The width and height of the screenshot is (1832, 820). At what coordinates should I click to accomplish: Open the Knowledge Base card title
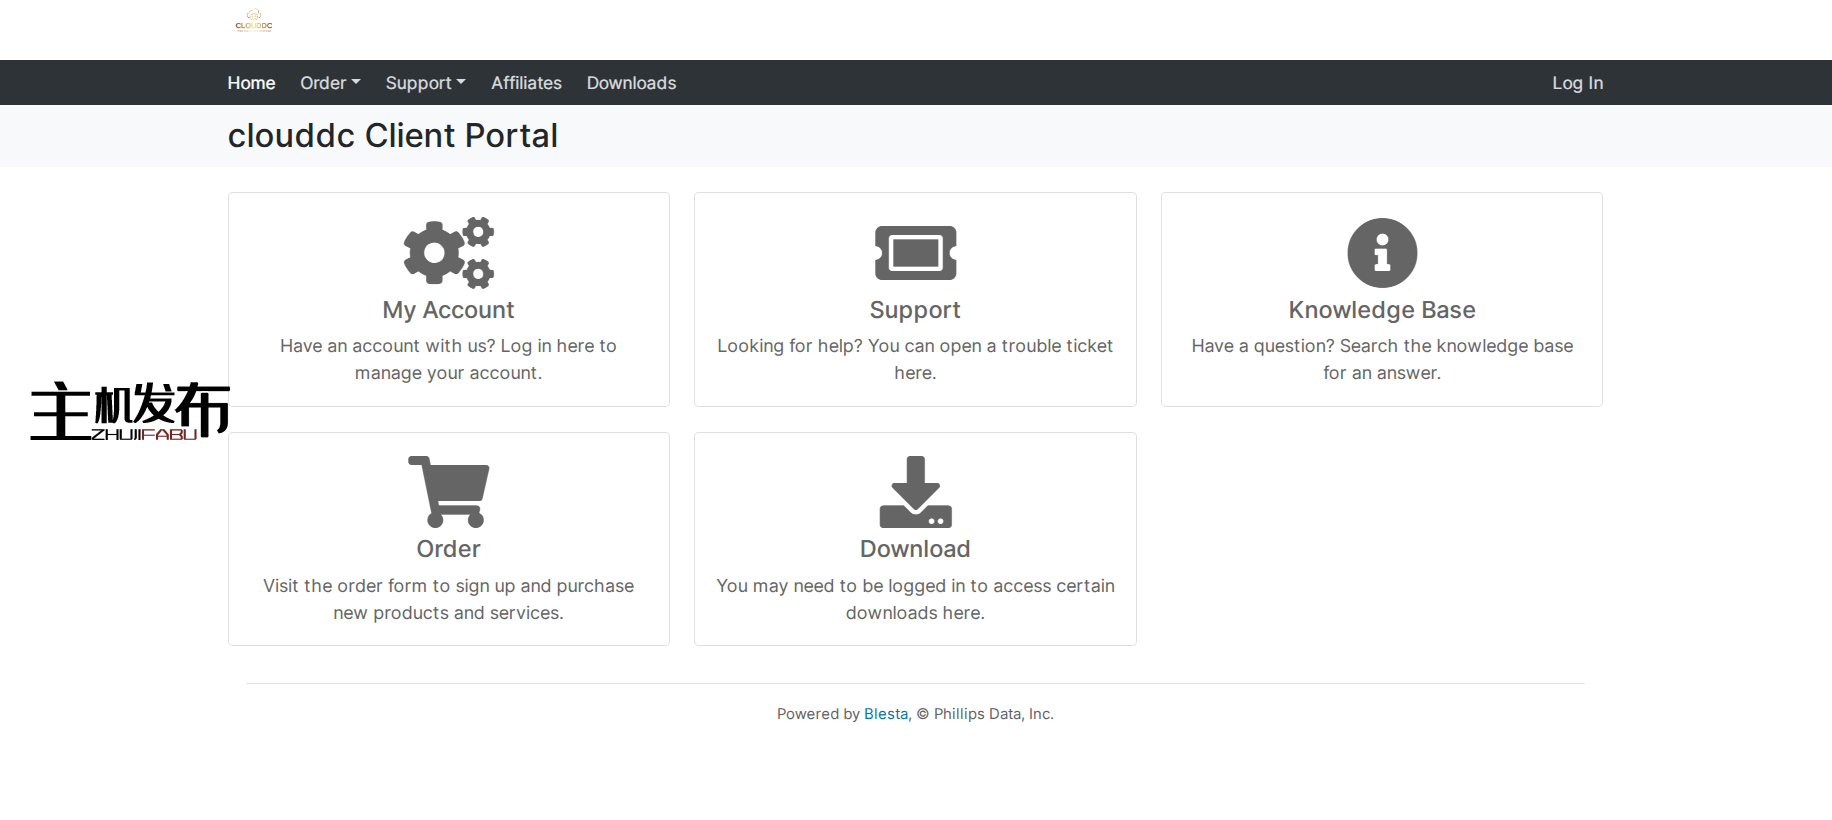[x=1381, y=310]
